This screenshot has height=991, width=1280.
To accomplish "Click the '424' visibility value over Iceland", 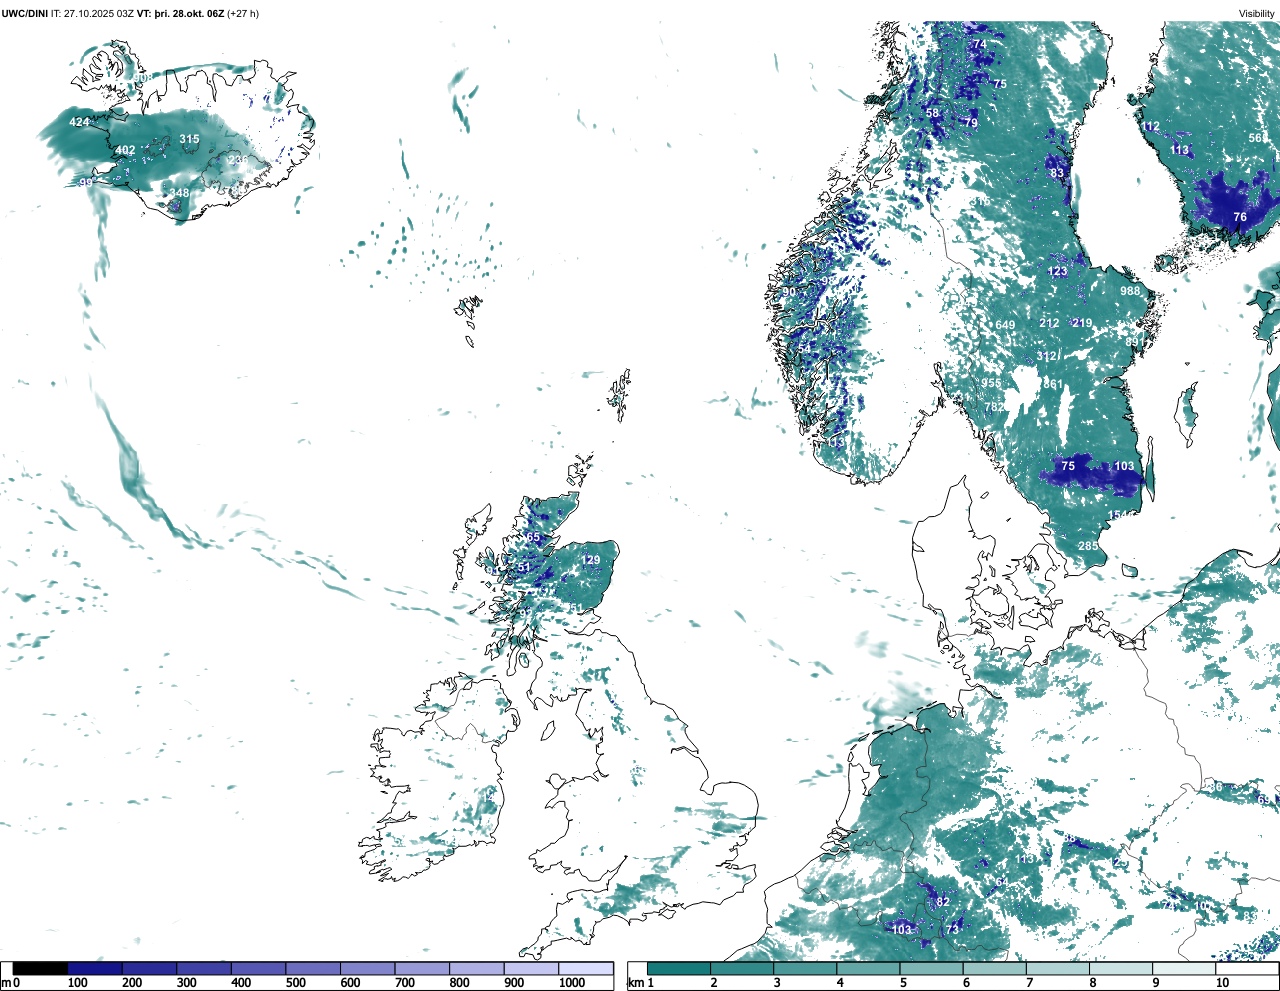I will click(79, 123).
